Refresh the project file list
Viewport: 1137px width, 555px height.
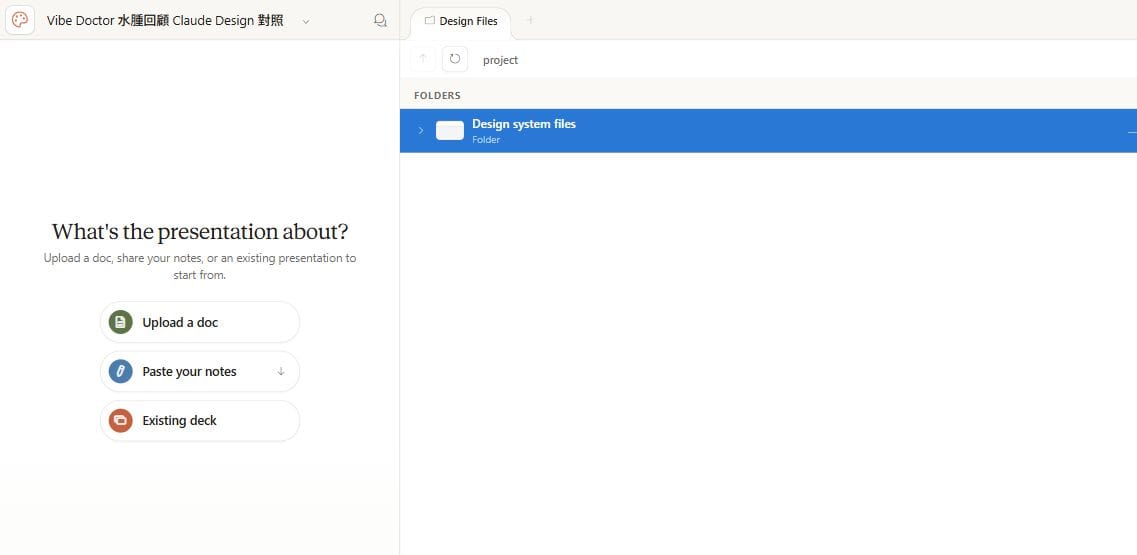coord(455,59)
